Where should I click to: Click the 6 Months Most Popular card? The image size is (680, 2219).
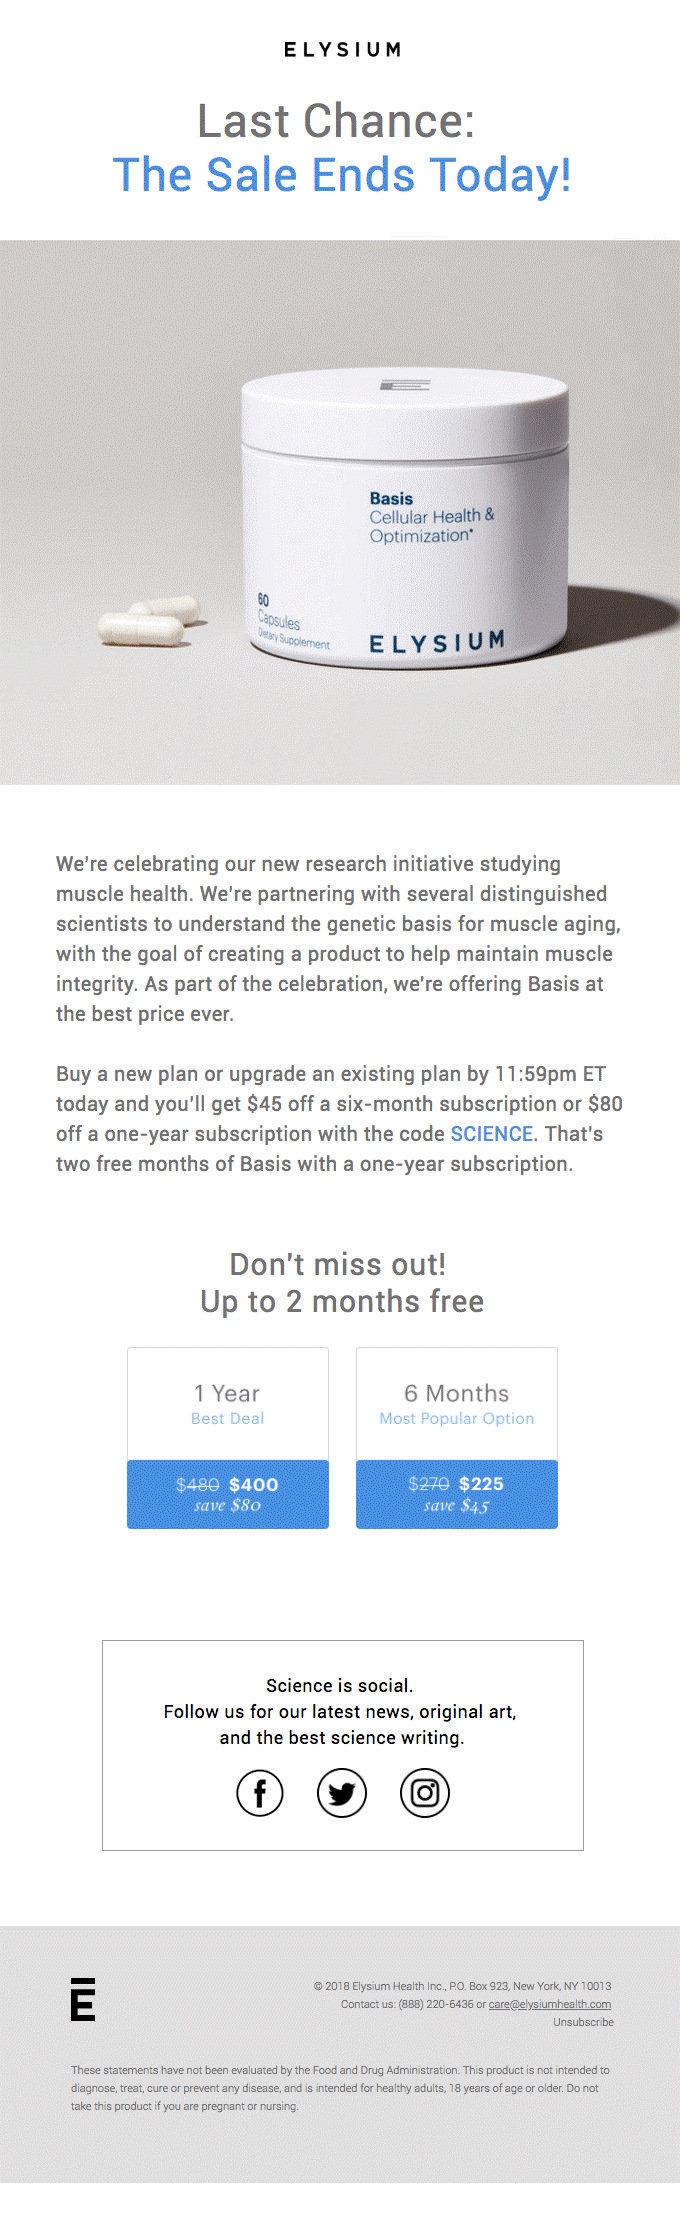tap(457, 1404)
